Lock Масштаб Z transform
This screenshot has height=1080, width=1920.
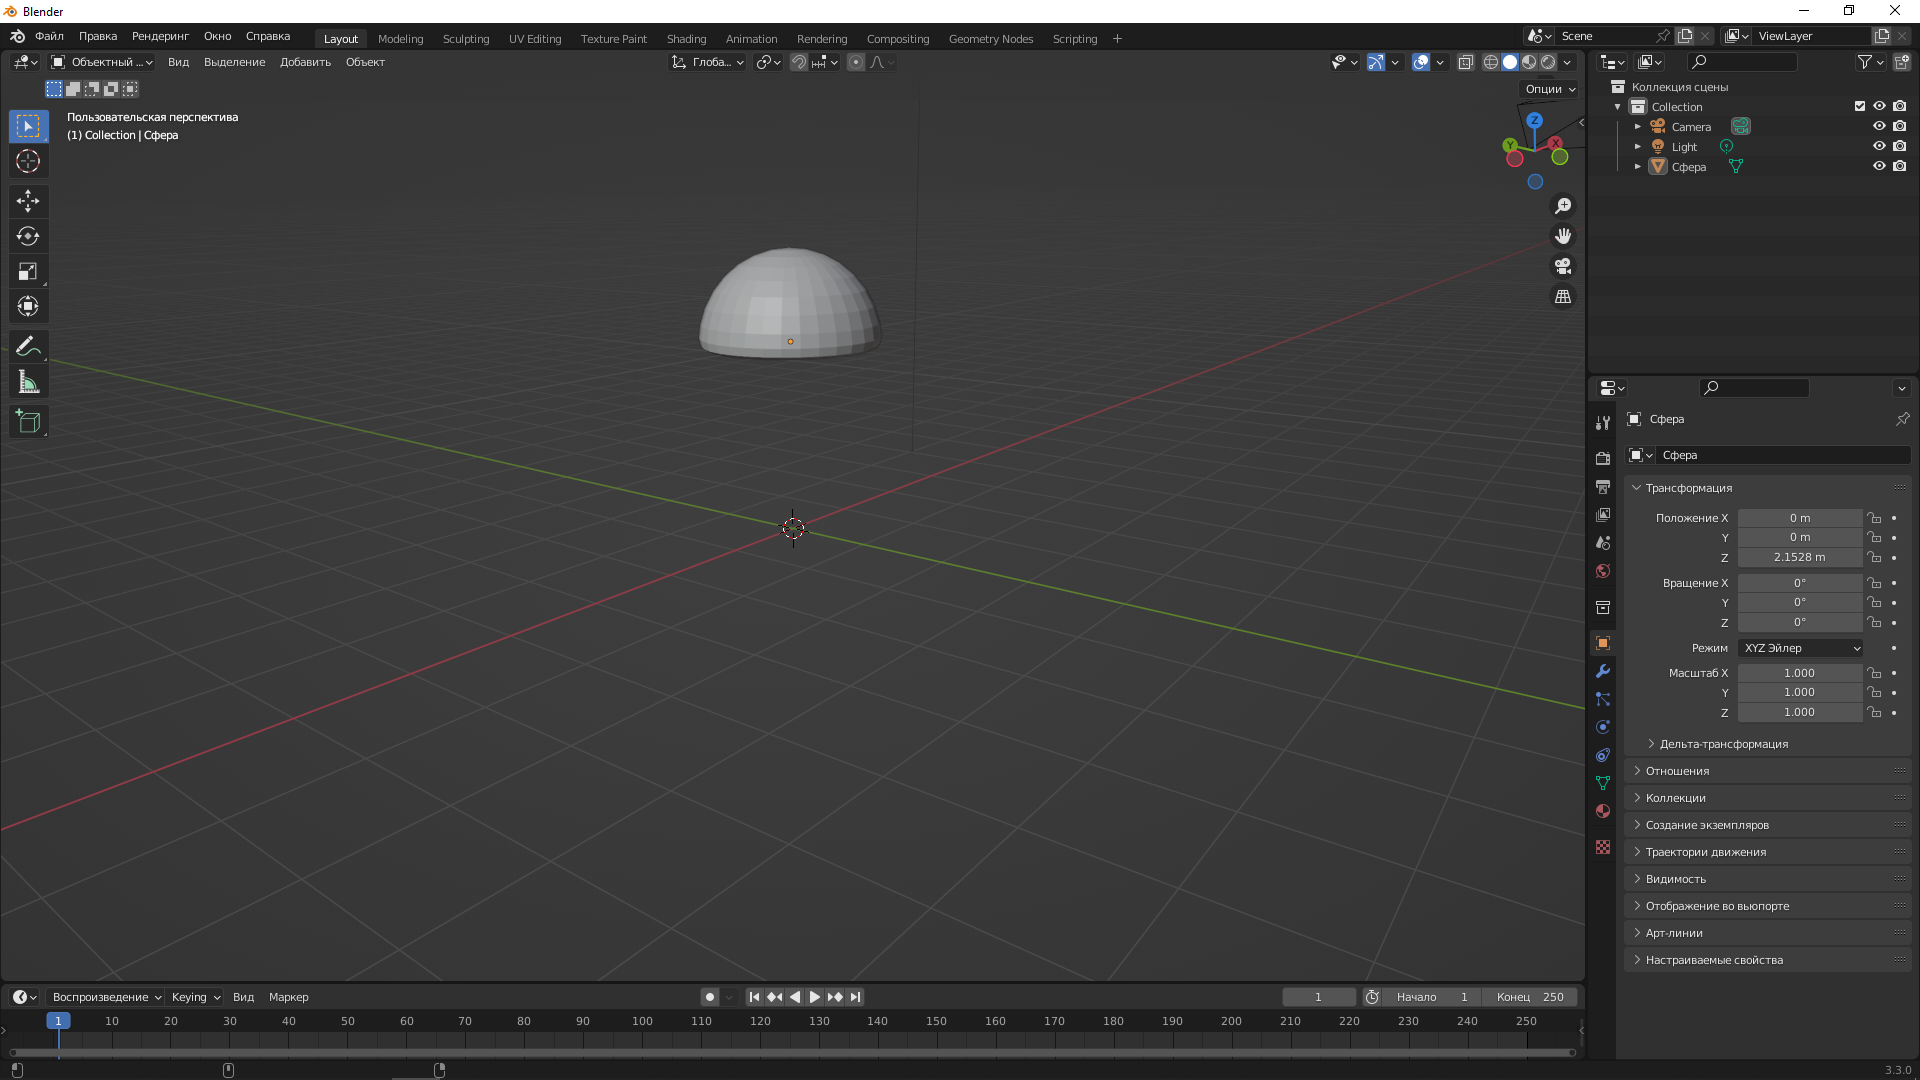click(x=1875, y=712)
